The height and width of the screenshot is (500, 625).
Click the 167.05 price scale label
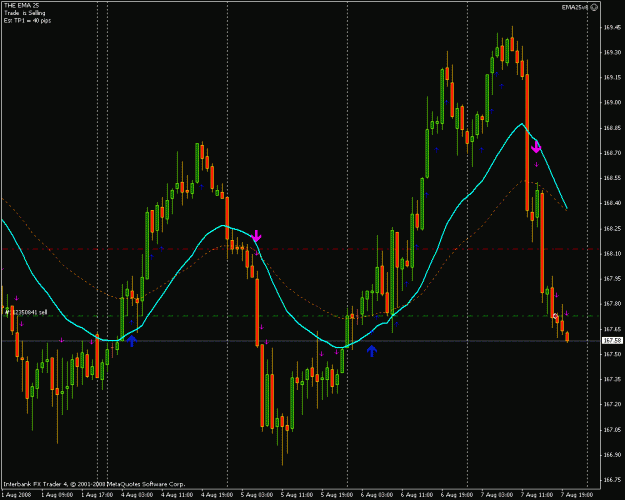click(x=613, y=429)
